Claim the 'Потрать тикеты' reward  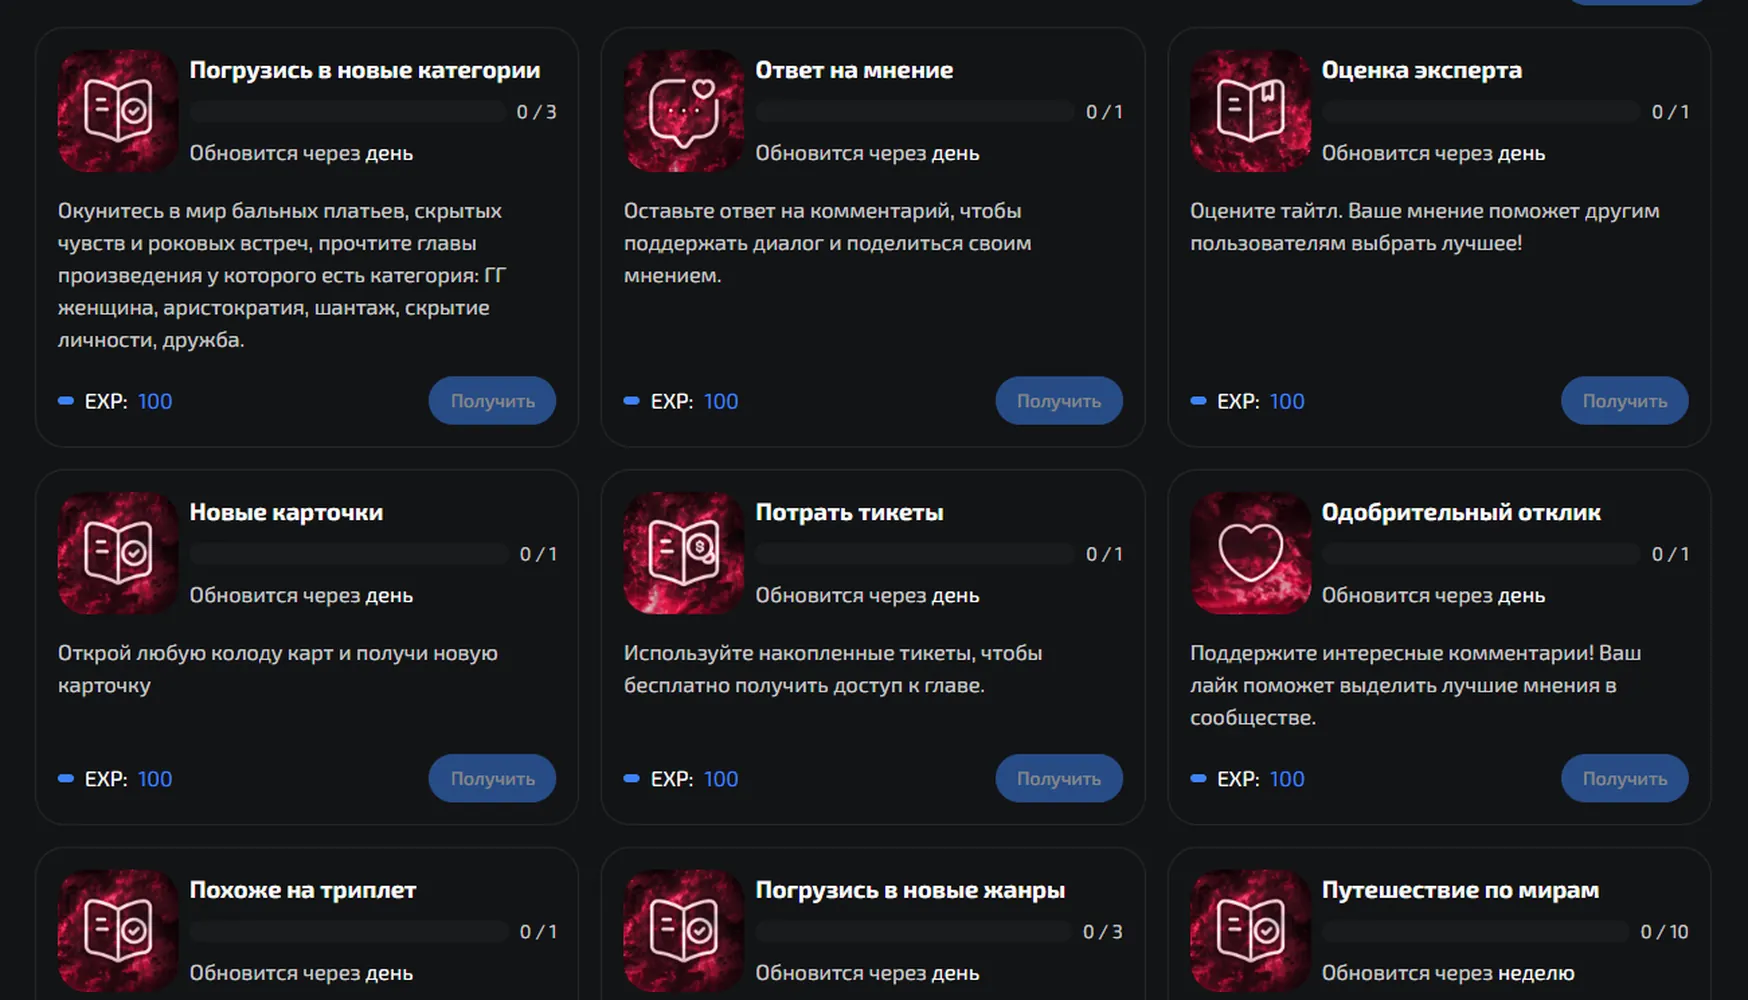tap(1059, 779)
